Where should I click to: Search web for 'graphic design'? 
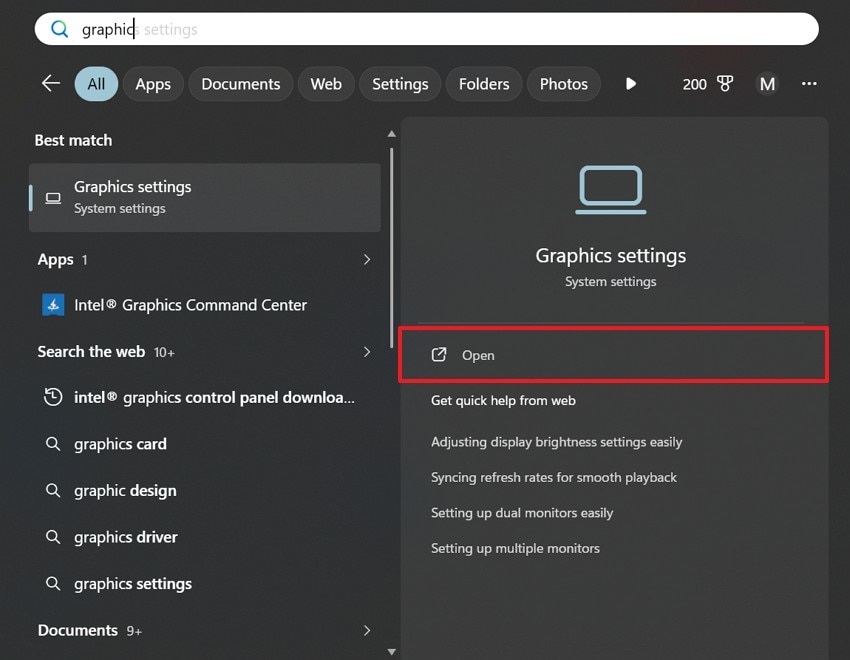[205, 490]
